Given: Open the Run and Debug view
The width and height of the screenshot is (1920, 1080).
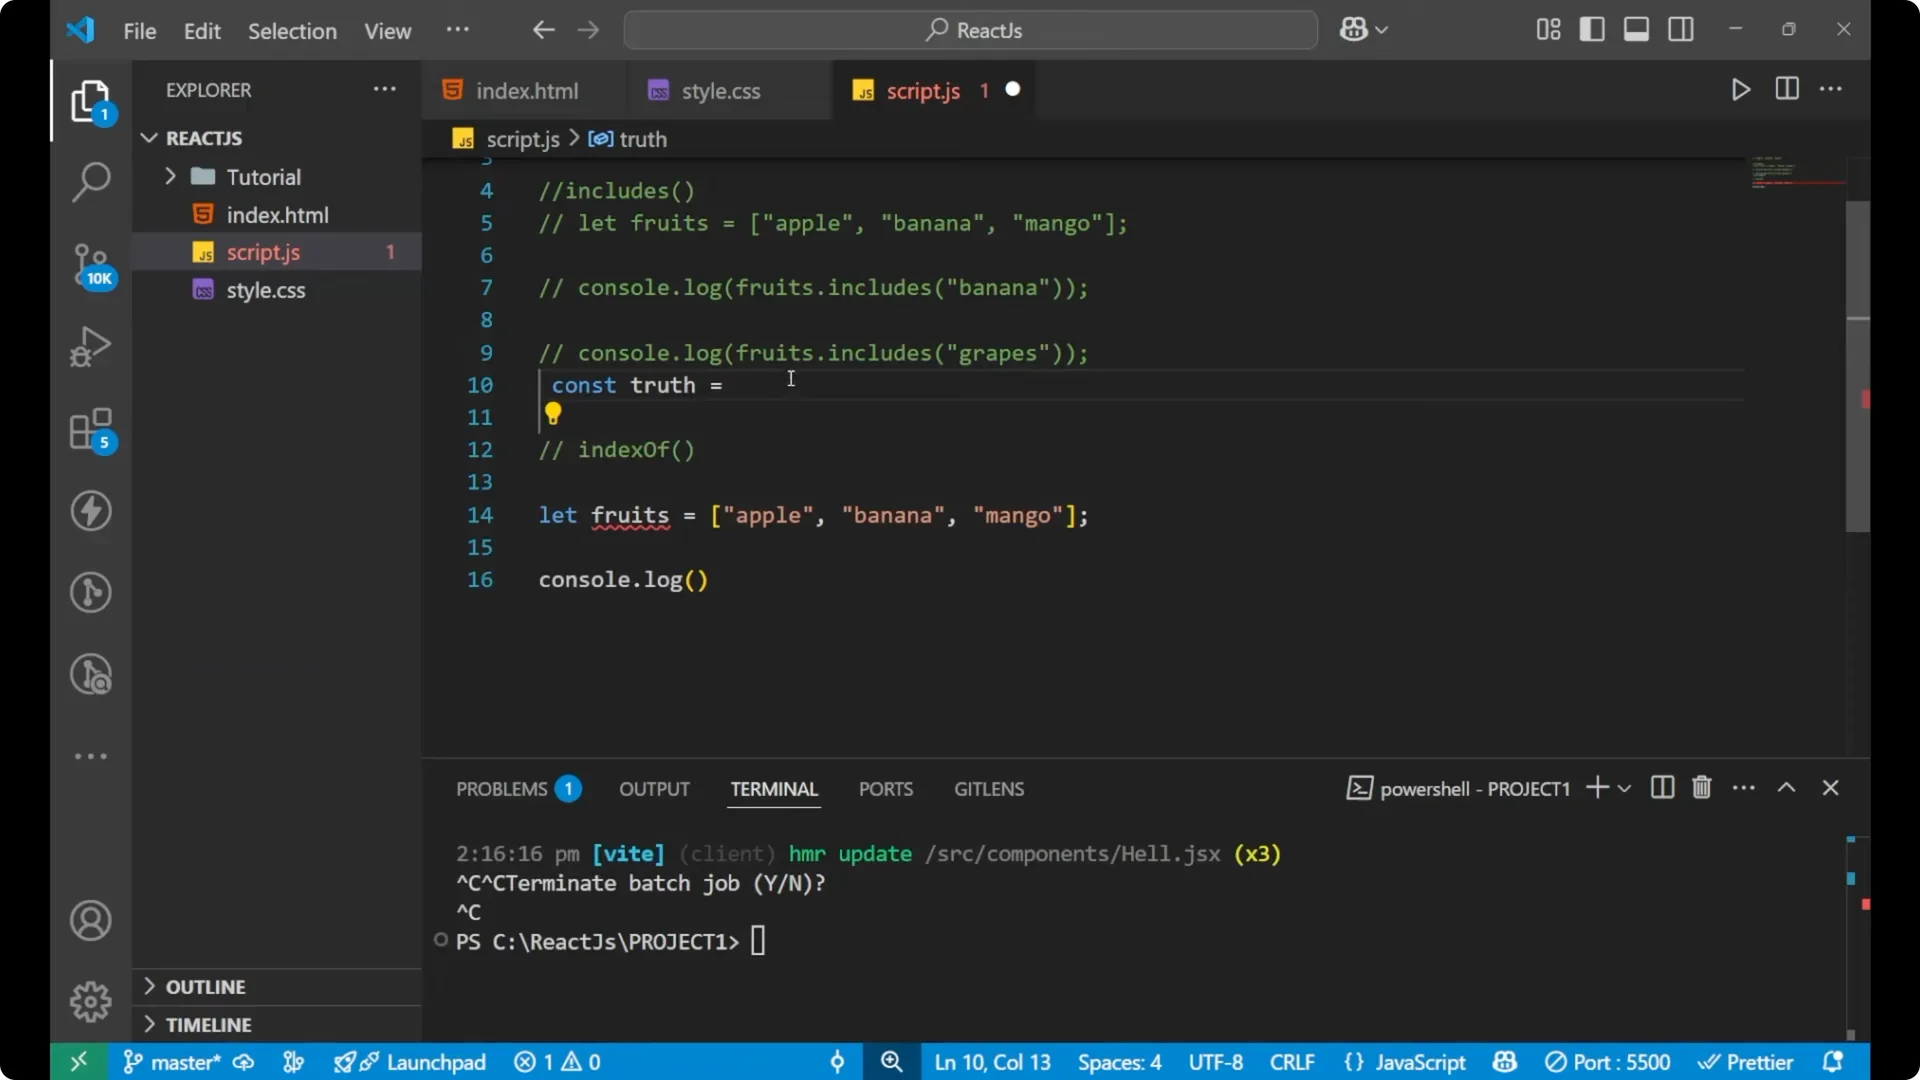Looking at the screenshot, I should pyautogui.click(x=90, y=346).
